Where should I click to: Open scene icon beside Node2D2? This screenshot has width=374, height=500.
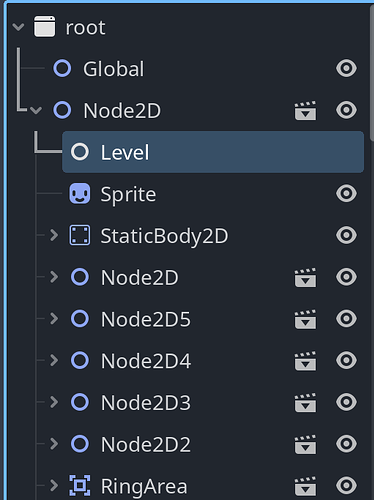[x=305, y=444]
